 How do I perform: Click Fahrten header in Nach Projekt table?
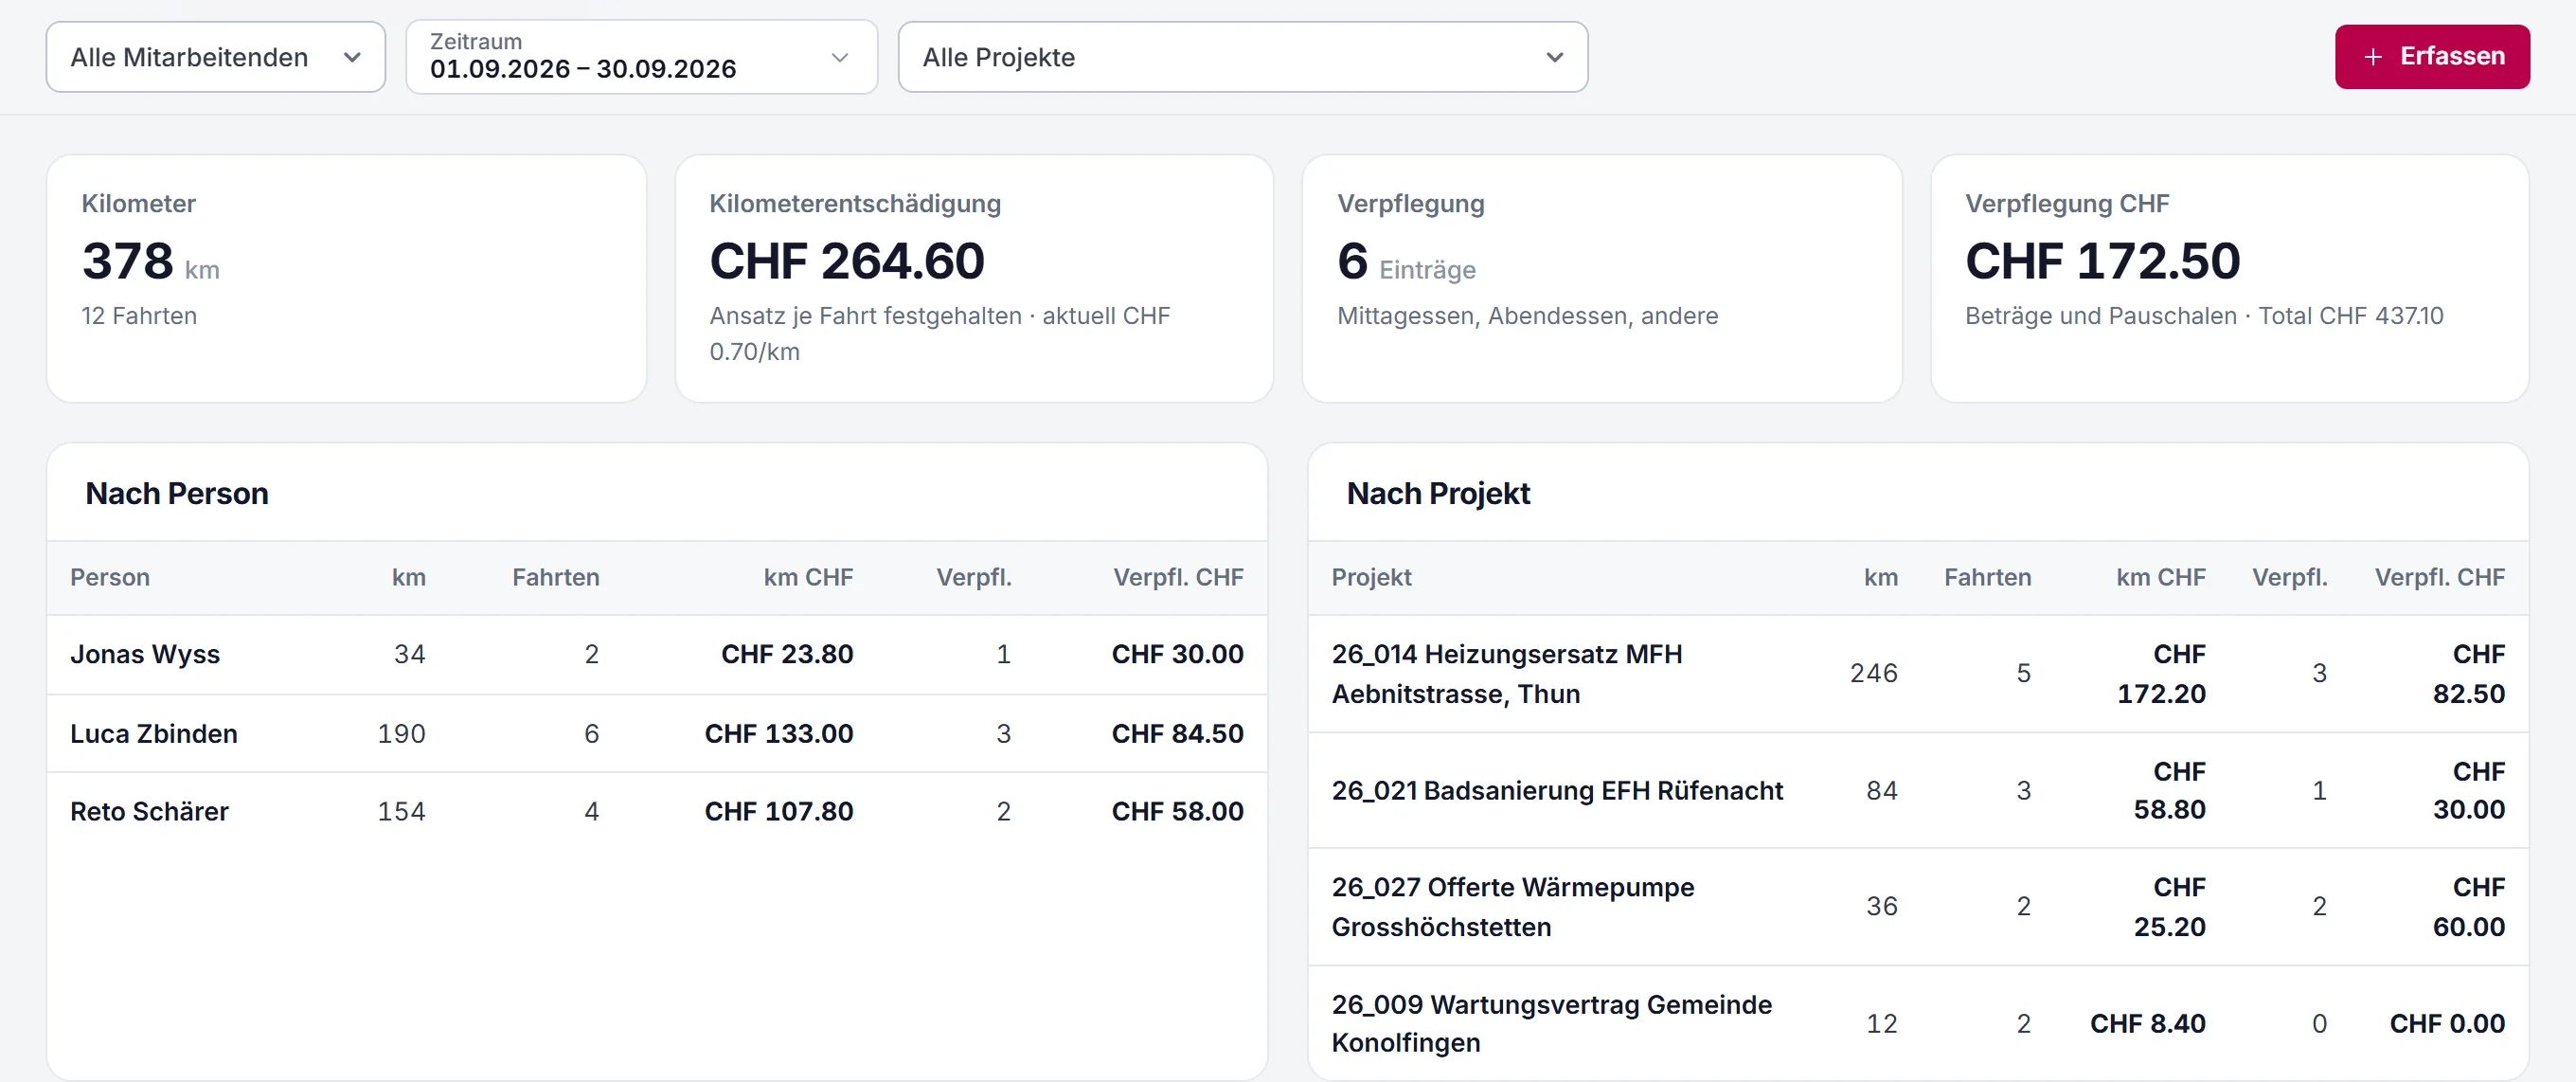(x=1987, y=577)
